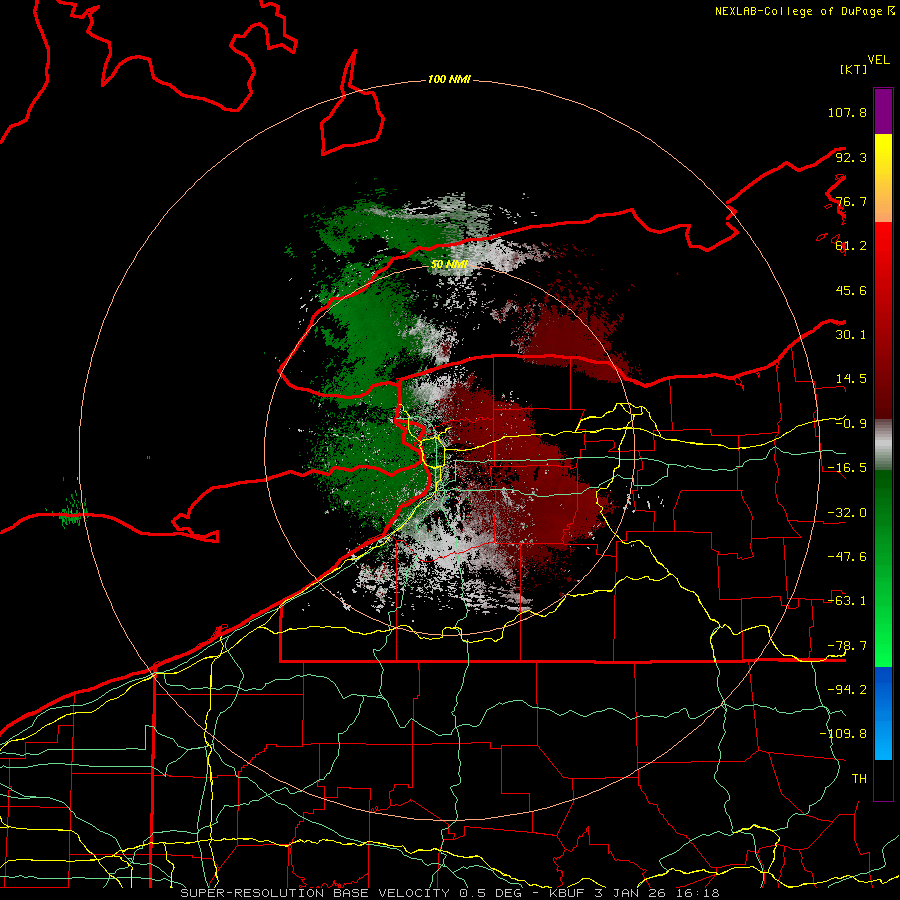Select the -47.6 scale value

847,557
